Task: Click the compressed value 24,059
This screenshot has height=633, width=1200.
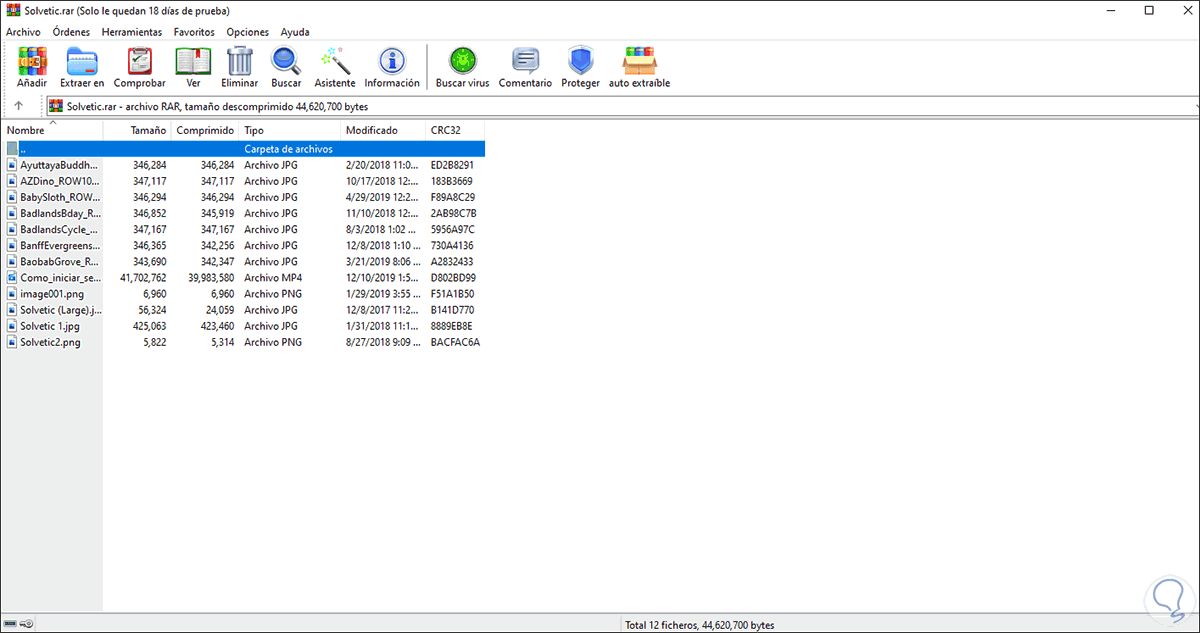Action: point(217,310)
